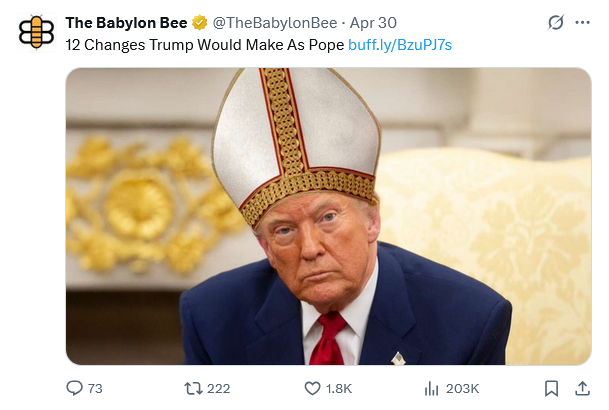Share the post via share icon
This screenshot has height=410, width=609.
pyautogui.click(x=582, y=388)
